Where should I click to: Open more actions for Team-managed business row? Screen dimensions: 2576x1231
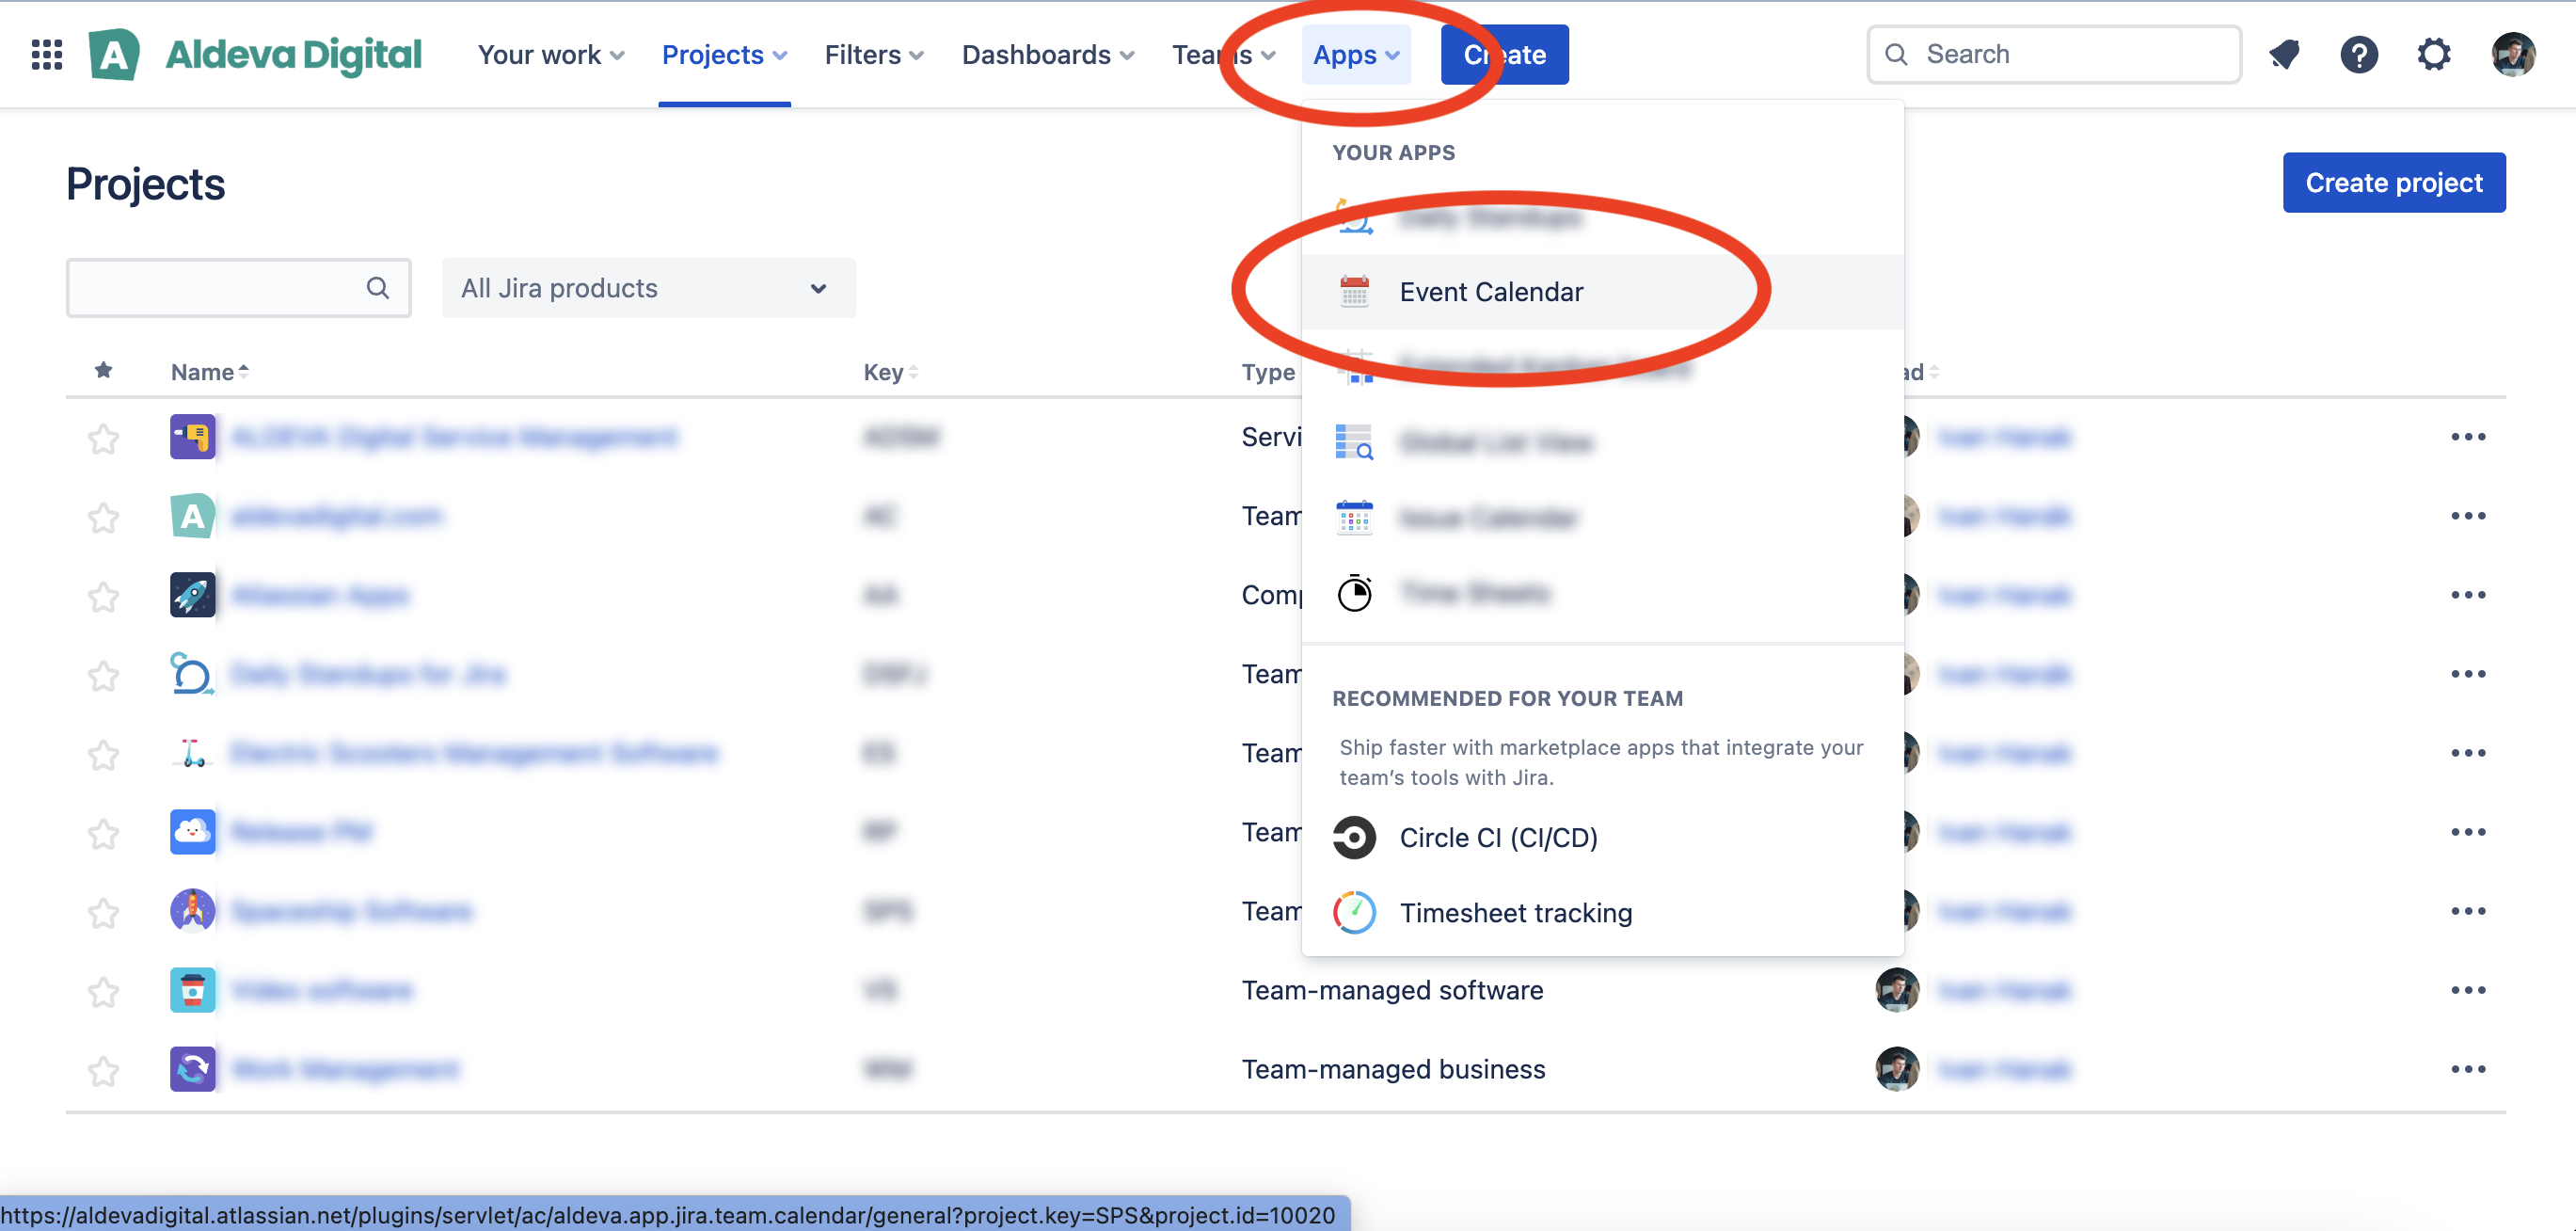click(x=2468, y=1069)
